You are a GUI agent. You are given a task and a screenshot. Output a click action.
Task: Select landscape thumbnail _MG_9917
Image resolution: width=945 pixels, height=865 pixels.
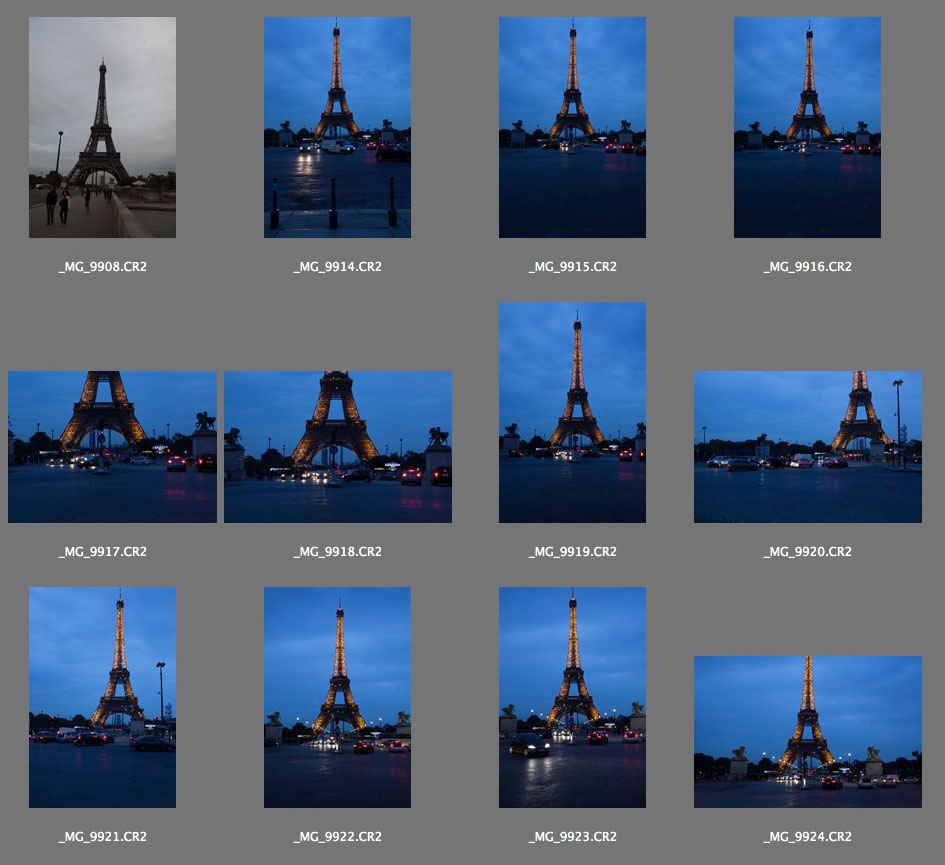tap(112, 447)
